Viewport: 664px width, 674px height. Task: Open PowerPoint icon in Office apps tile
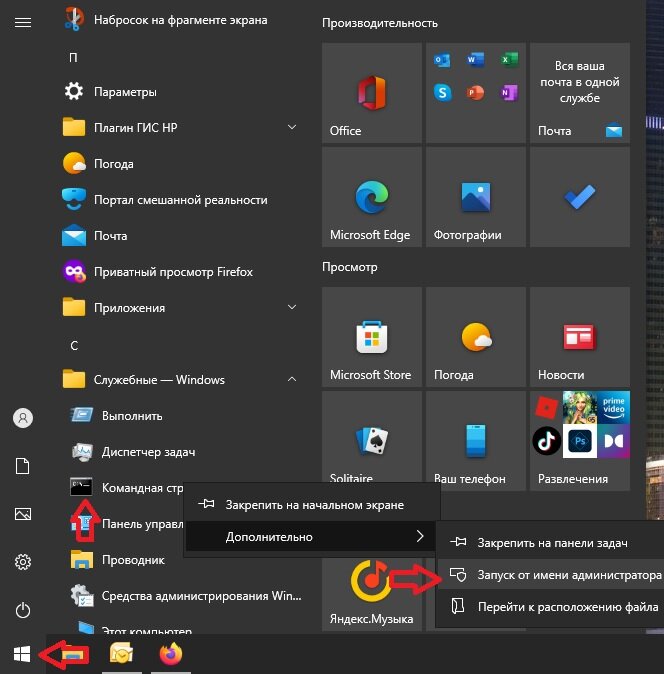tap(475, 92)
